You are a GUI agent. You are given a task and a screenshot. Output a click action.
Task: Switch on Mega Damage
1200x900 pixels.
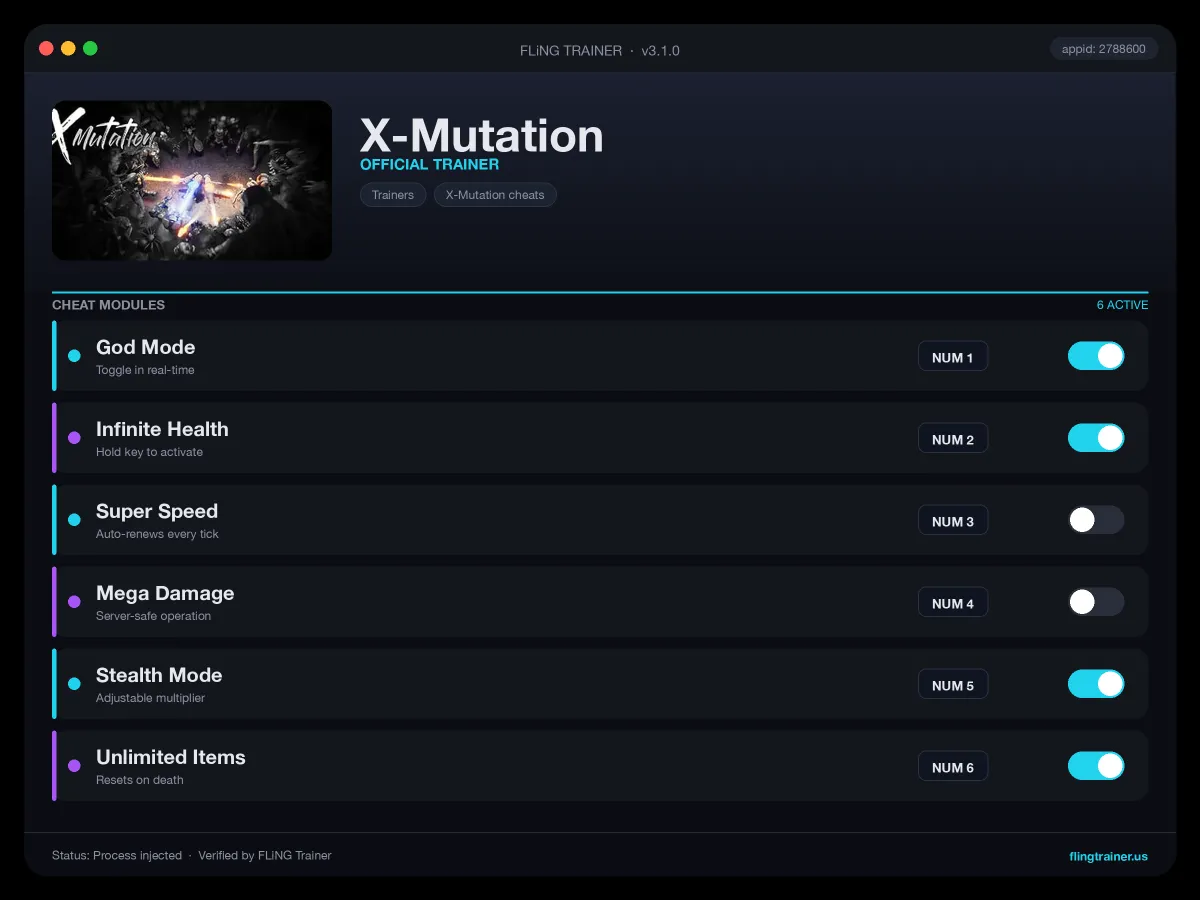(1096, 602)
